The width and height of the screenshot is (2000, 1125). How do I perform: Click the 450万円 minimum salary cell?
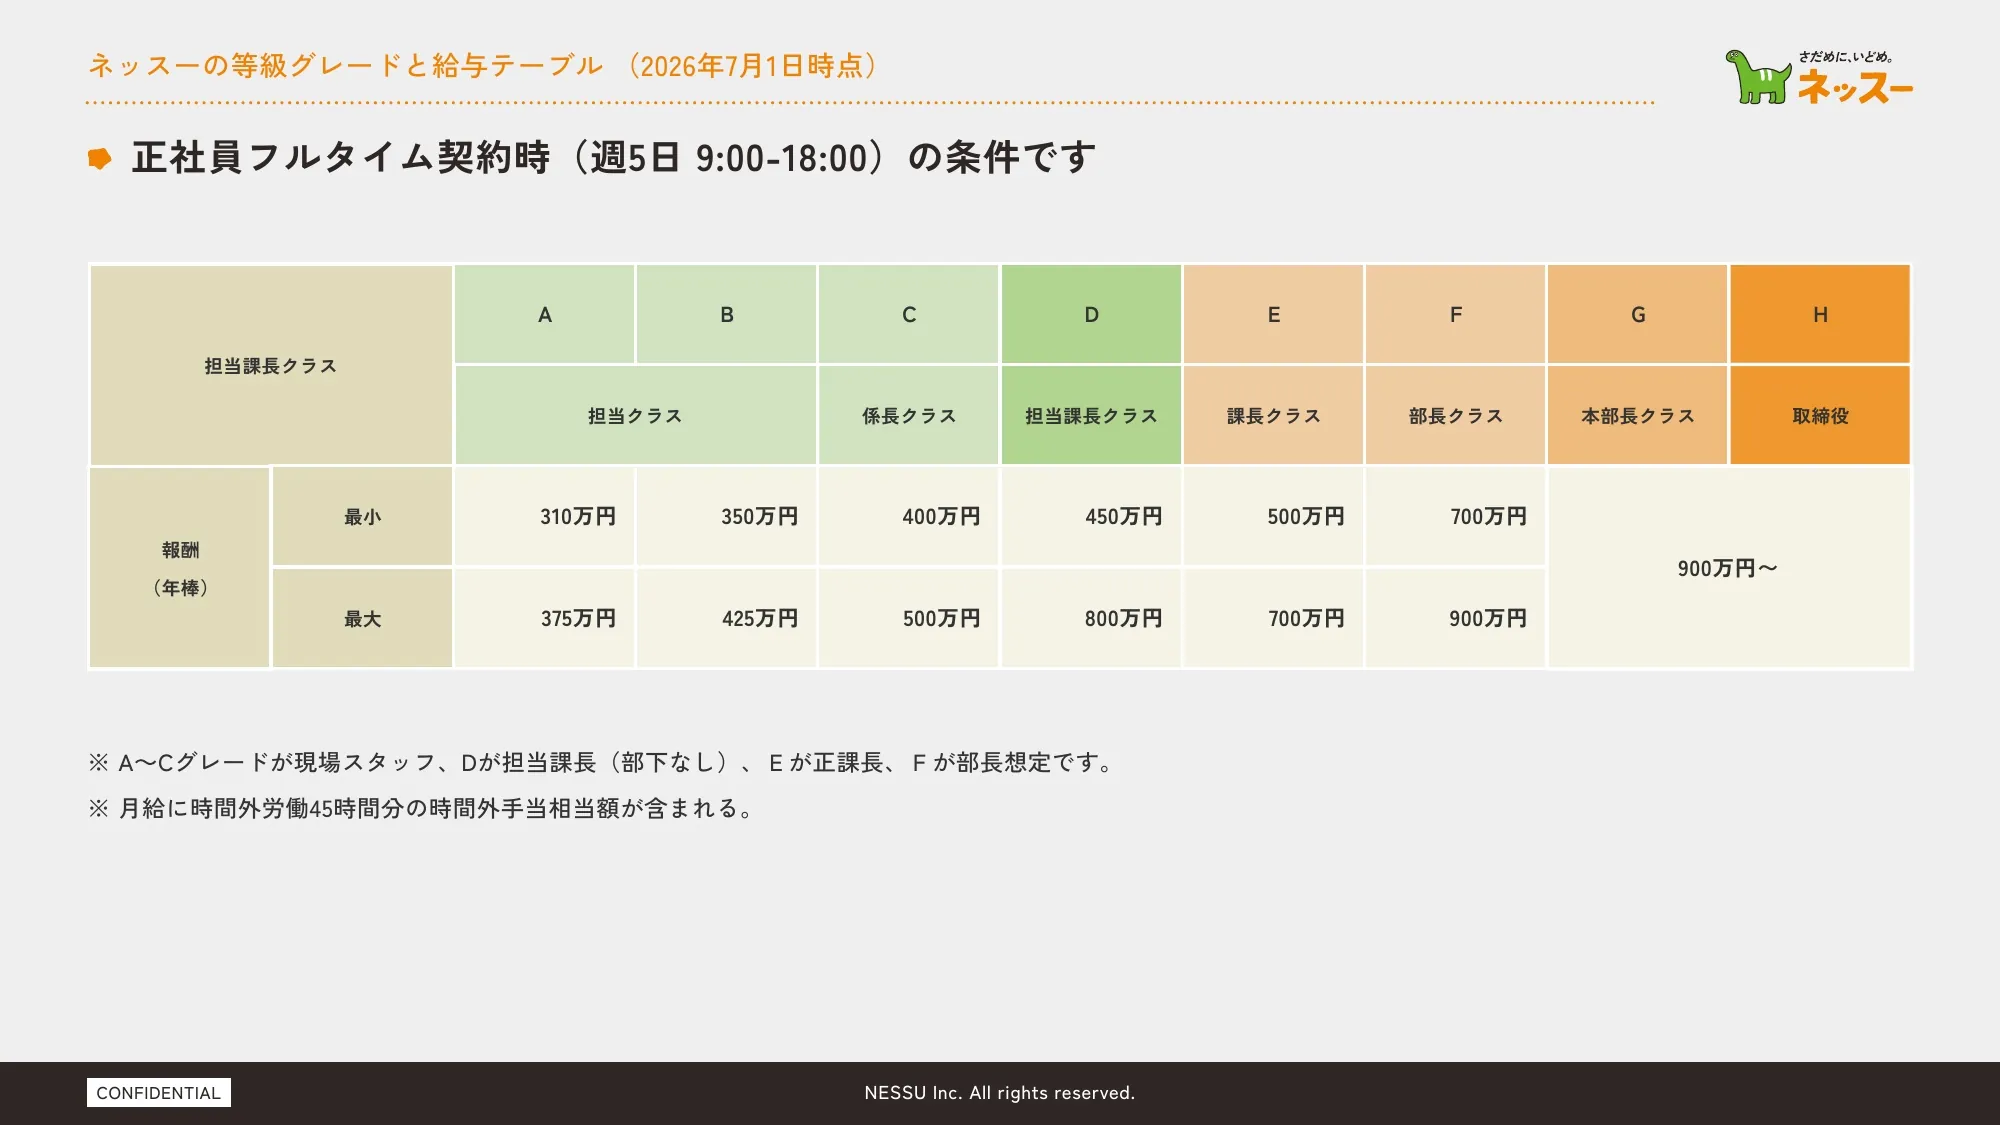point(1091,517)
